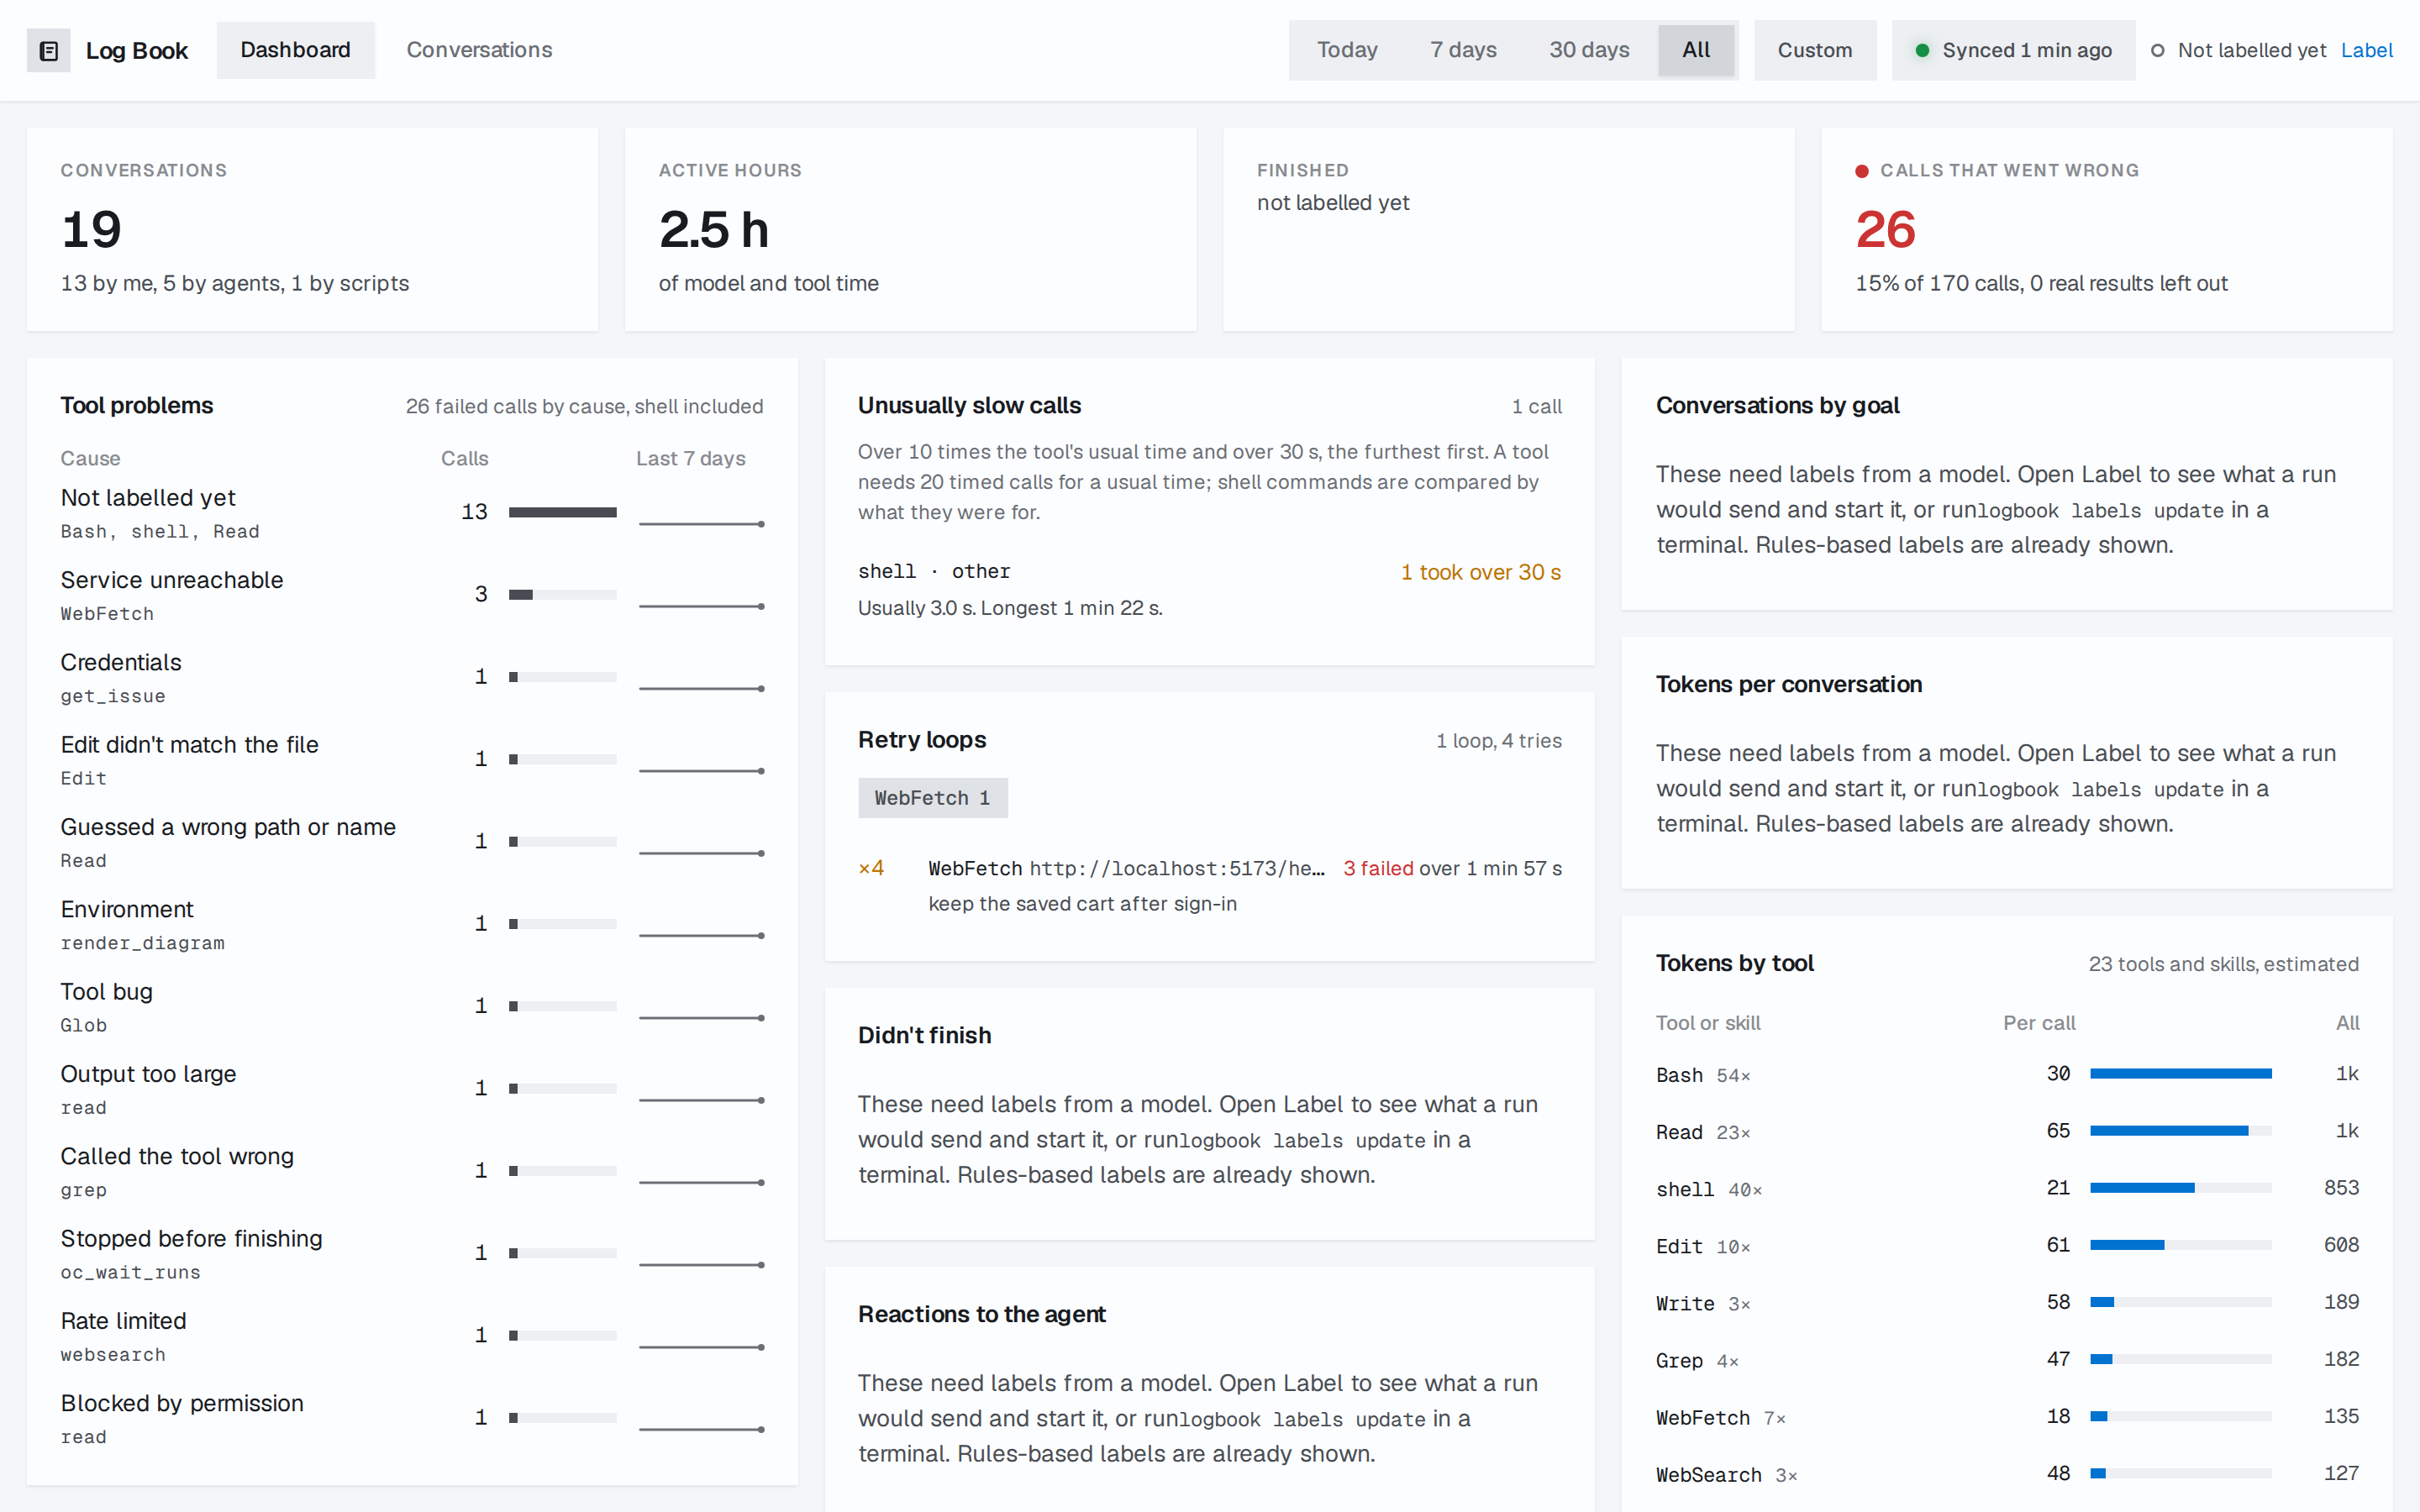This screenshot has height=1512, width=2420.
Task: Open the Custom date range
Action: pos(1814,50)
